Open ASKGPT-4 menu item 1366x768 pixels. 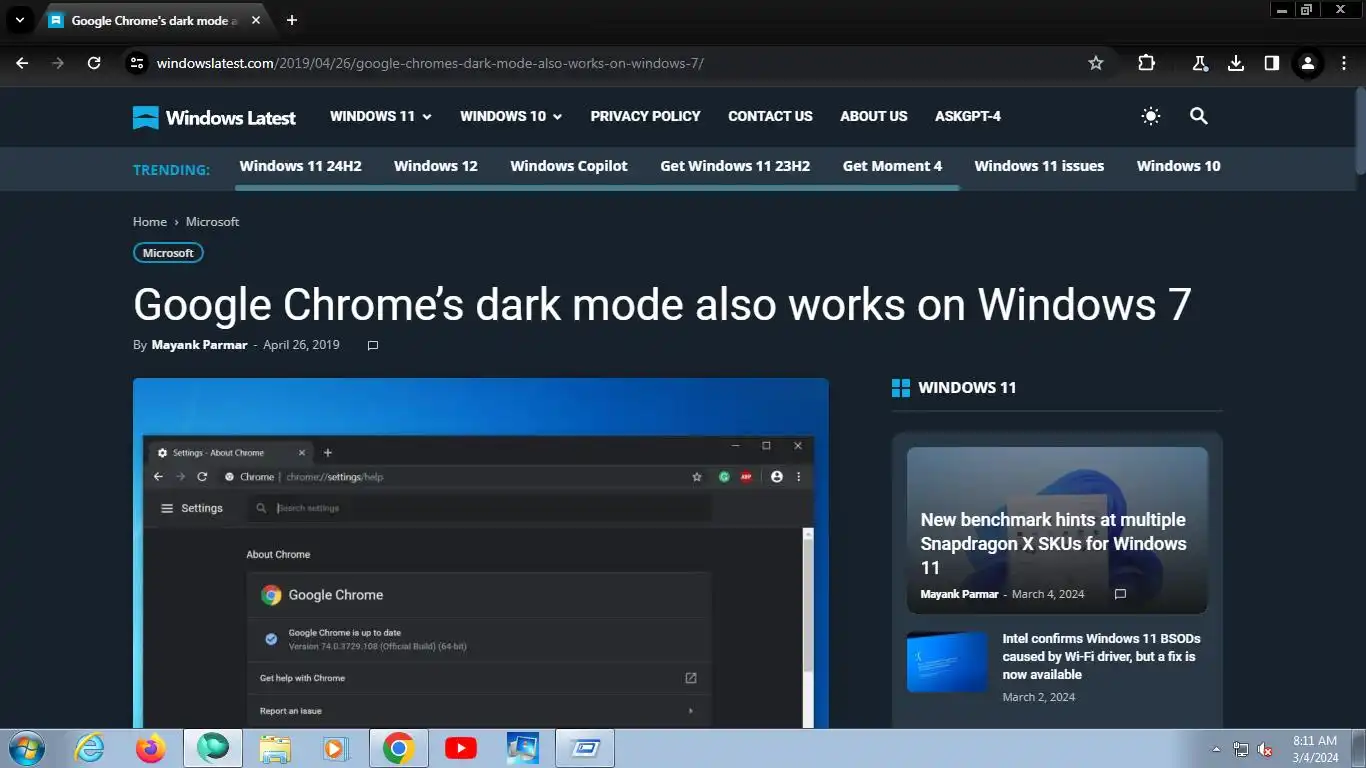[x=968, y=116]
